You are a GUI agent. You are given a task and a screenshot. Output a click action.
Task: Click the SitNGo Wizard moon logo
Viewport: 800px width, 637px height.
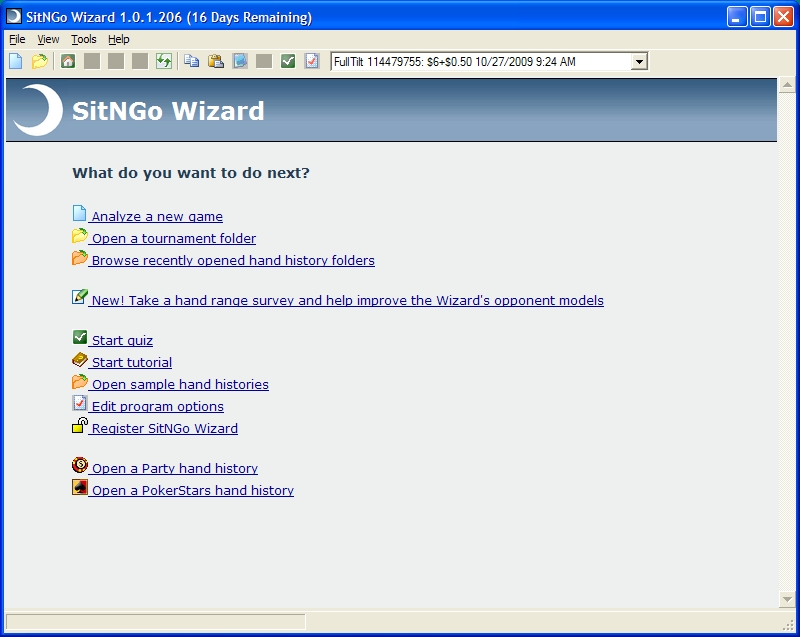(x=38, y=110)
